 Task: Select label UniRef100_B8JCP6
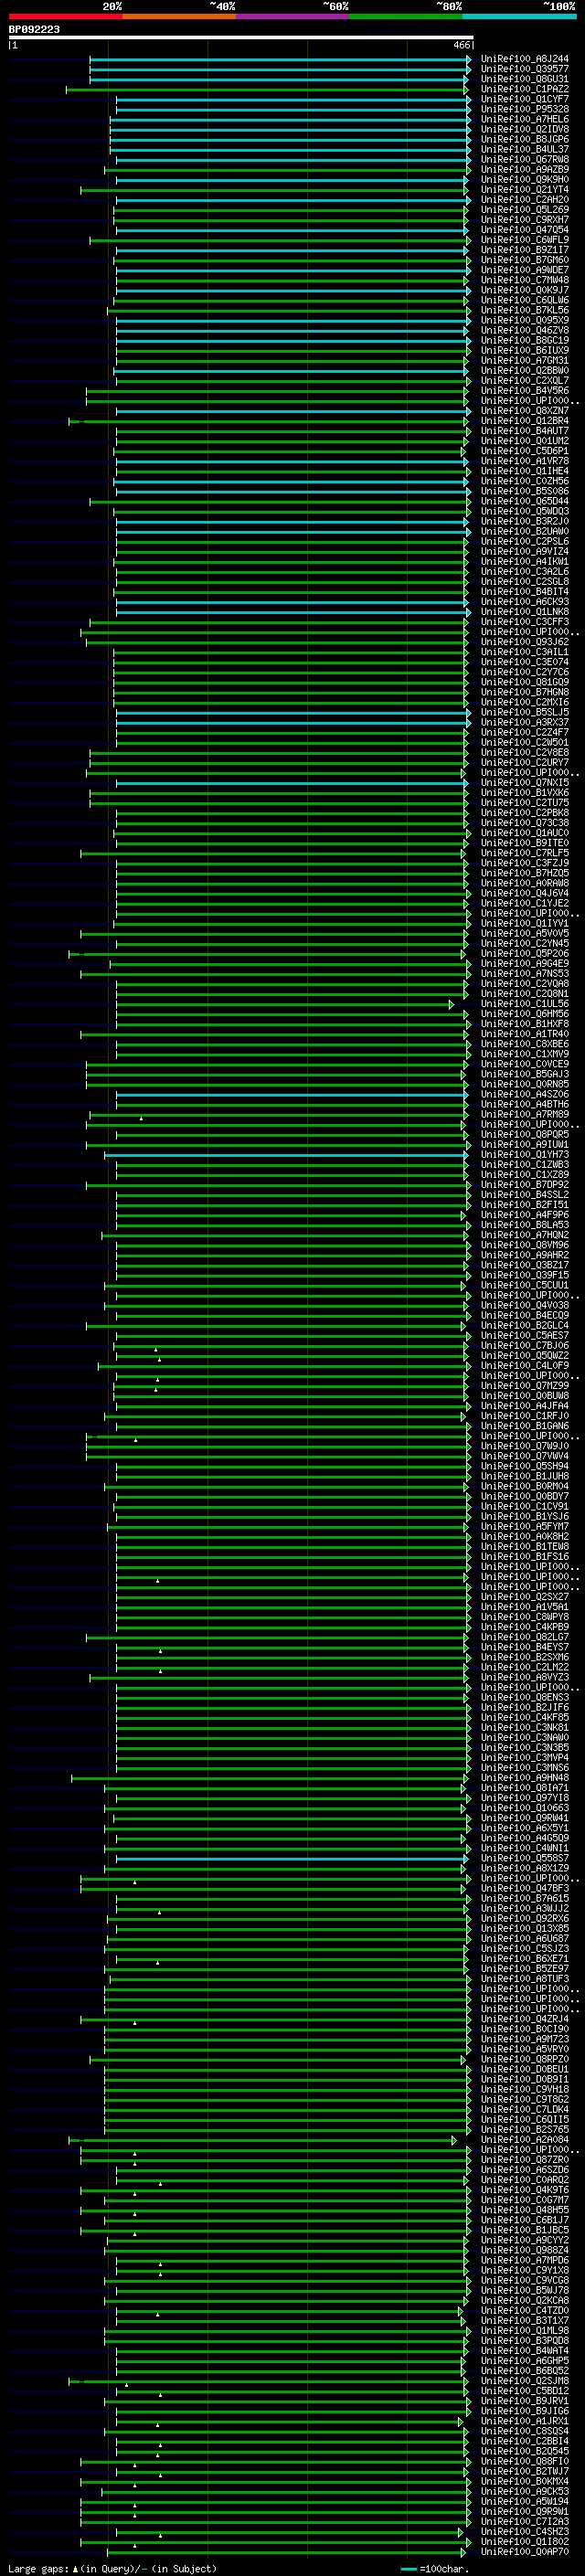[525, 139]
